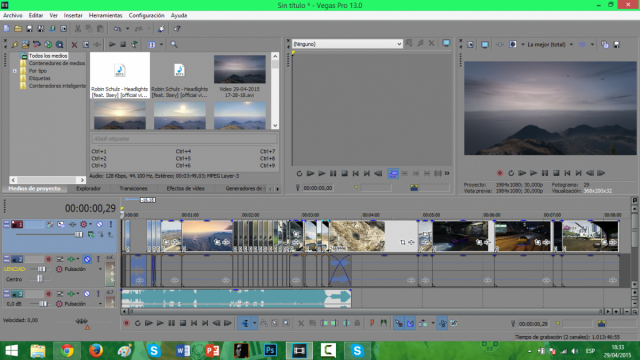The width and height of the screenshot is (640, 360).
Task: Click the New project icon
Action: 7,29
